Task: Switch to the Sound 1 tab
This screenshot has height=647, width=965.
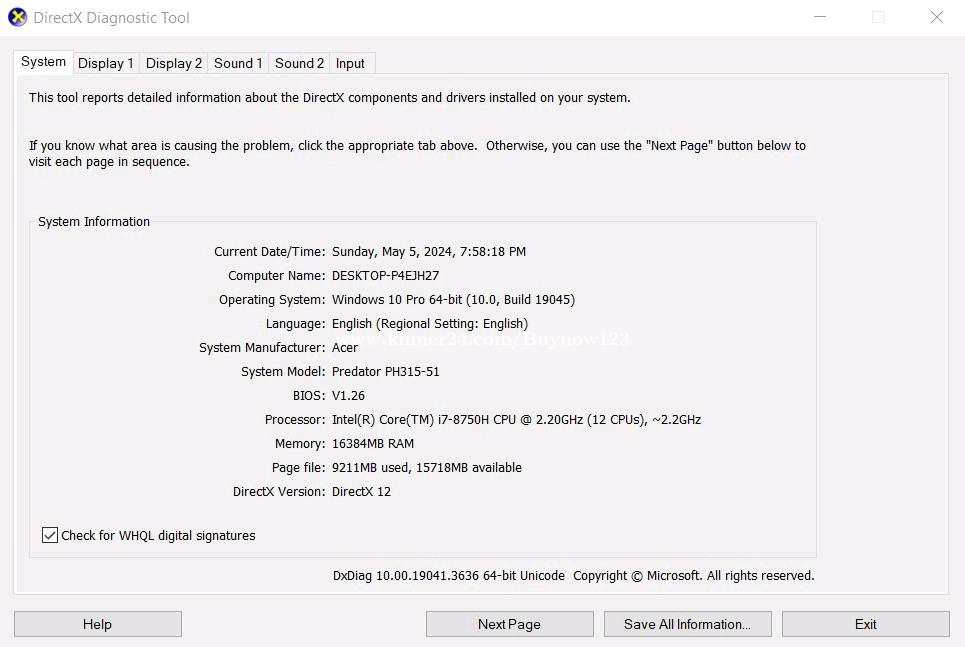Action: pyautogui.click(x=238, y=63)
